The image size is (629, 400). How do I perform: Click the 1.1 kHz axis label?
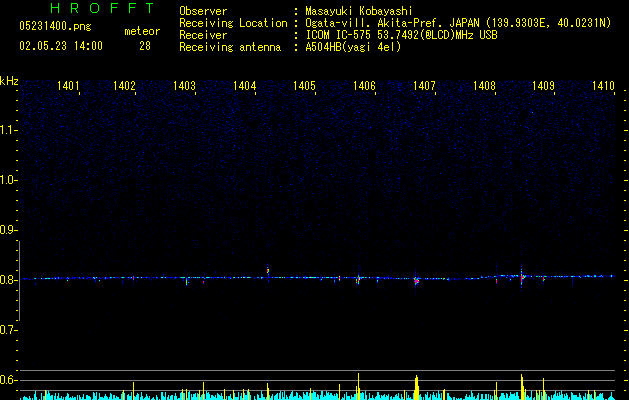pyautogui.click(x=8, y=130)
